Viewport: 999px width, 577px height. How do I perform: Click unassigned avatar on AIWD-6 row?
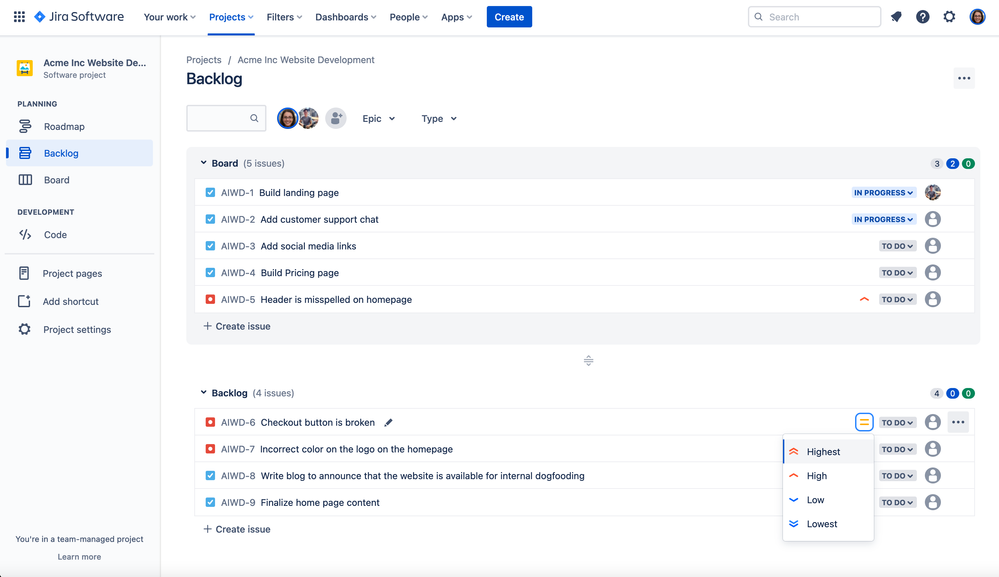coord(933,422)
